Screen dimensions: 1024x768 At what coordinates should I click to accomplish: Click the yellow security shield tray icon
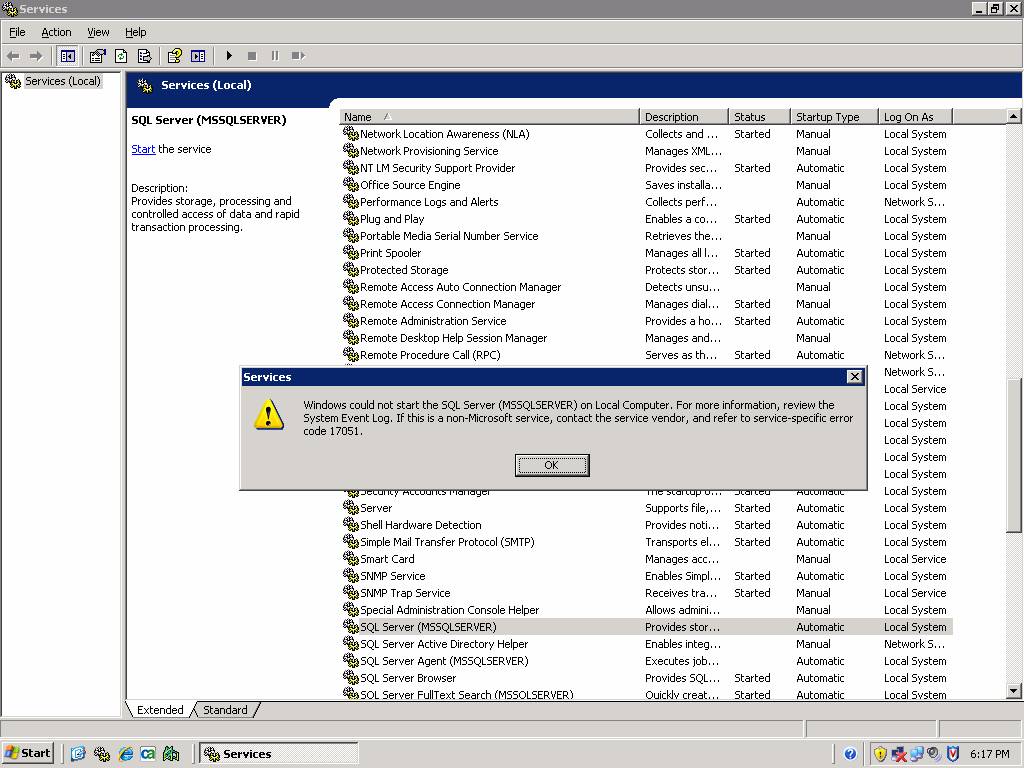880,754
